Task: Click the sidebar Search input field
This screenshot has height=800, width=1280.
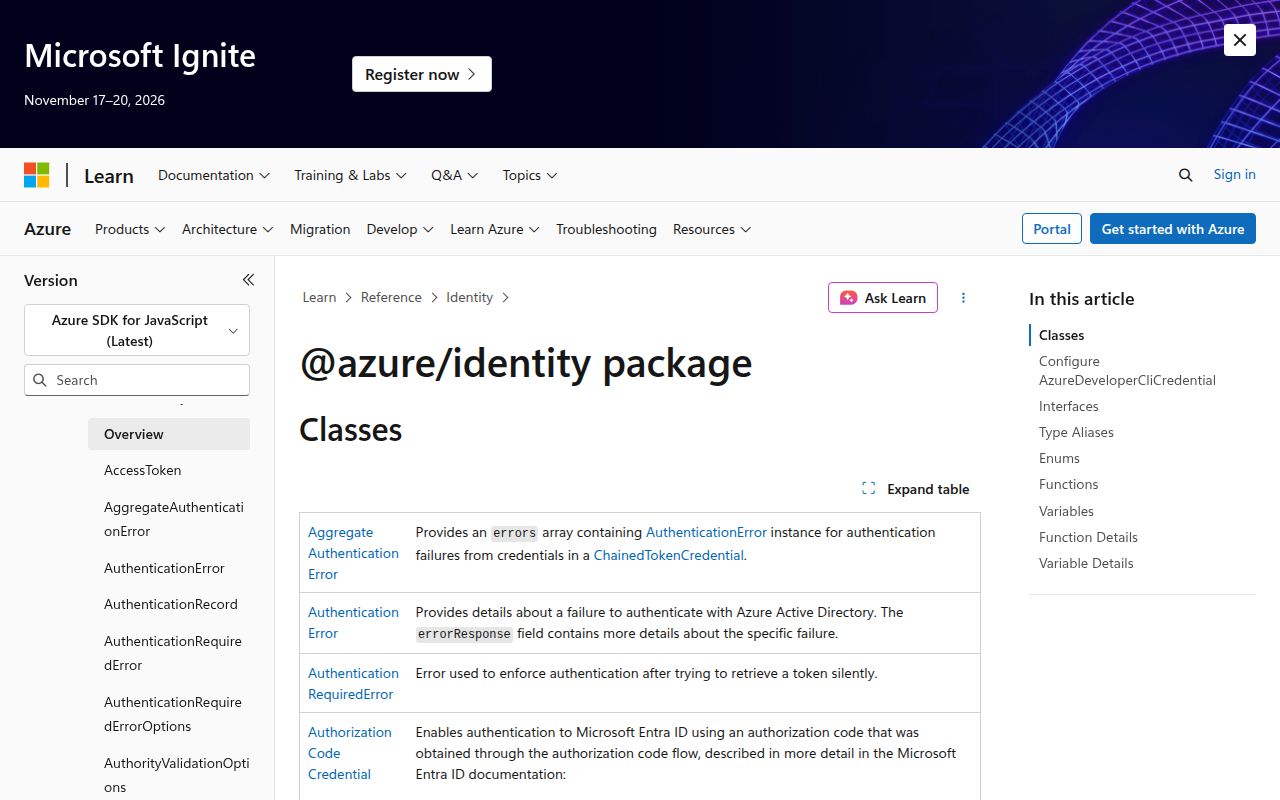Action: (137, 380)
